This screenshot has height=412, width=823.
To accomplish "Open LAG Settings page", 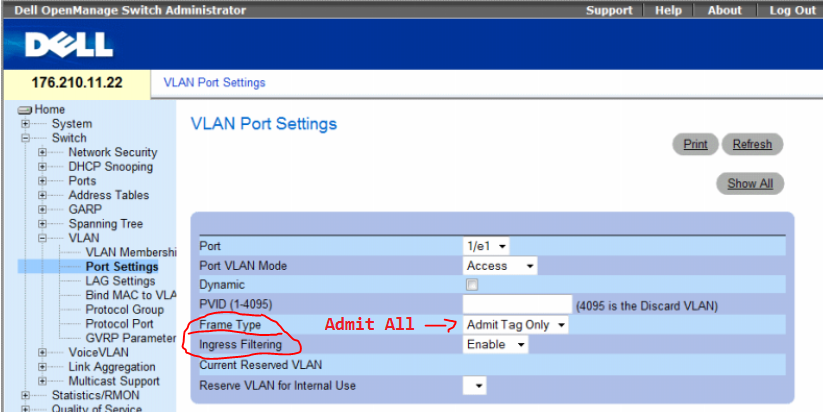I will pyautogui.click(x=120, y=281).
